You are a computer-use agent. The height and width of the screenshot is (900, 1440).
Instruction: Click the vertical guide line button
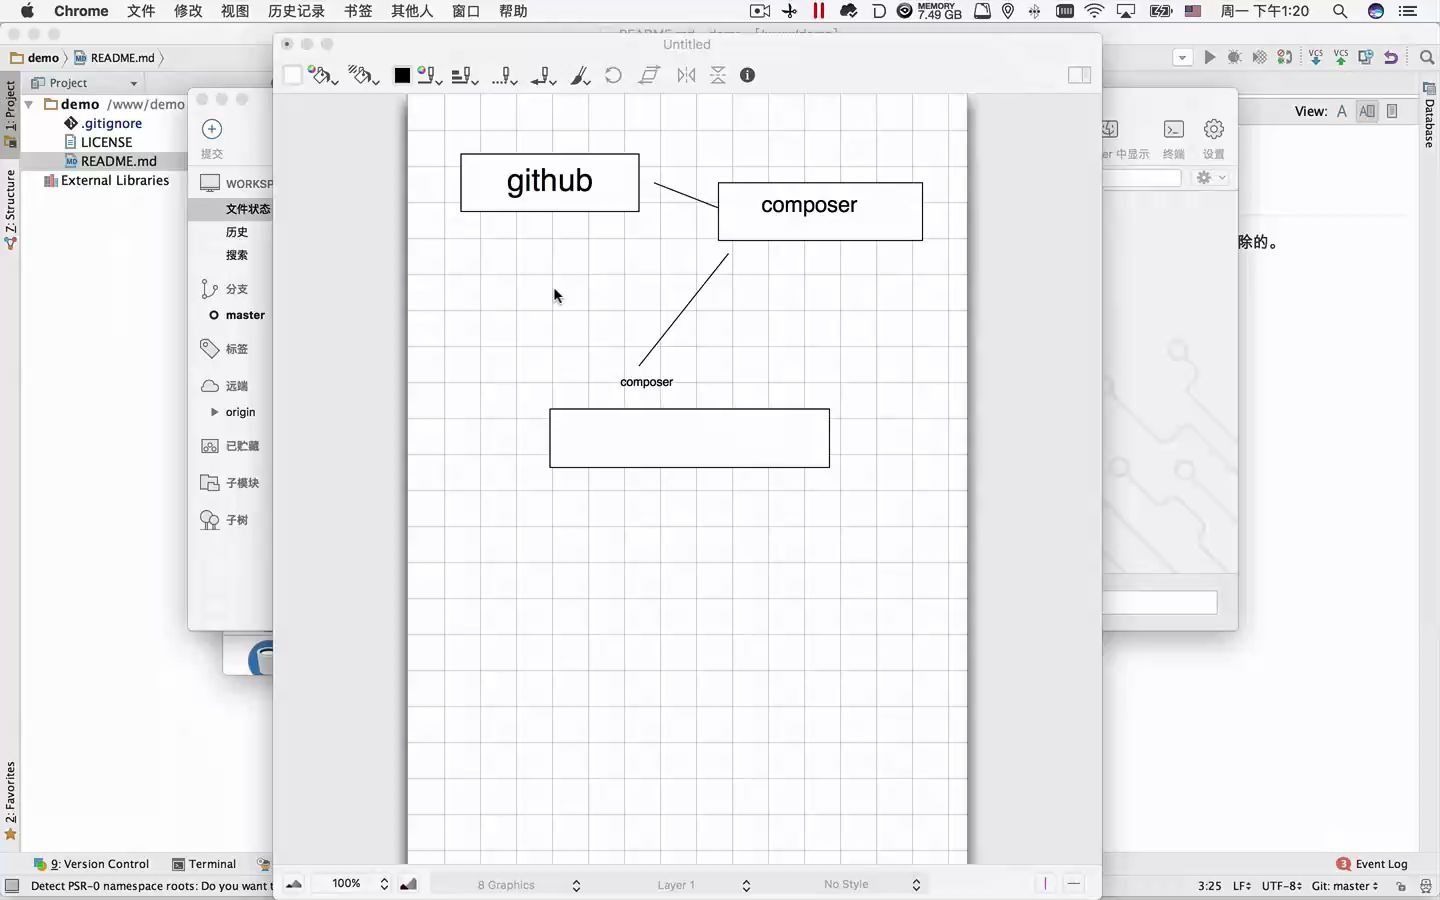(1045, 884)
